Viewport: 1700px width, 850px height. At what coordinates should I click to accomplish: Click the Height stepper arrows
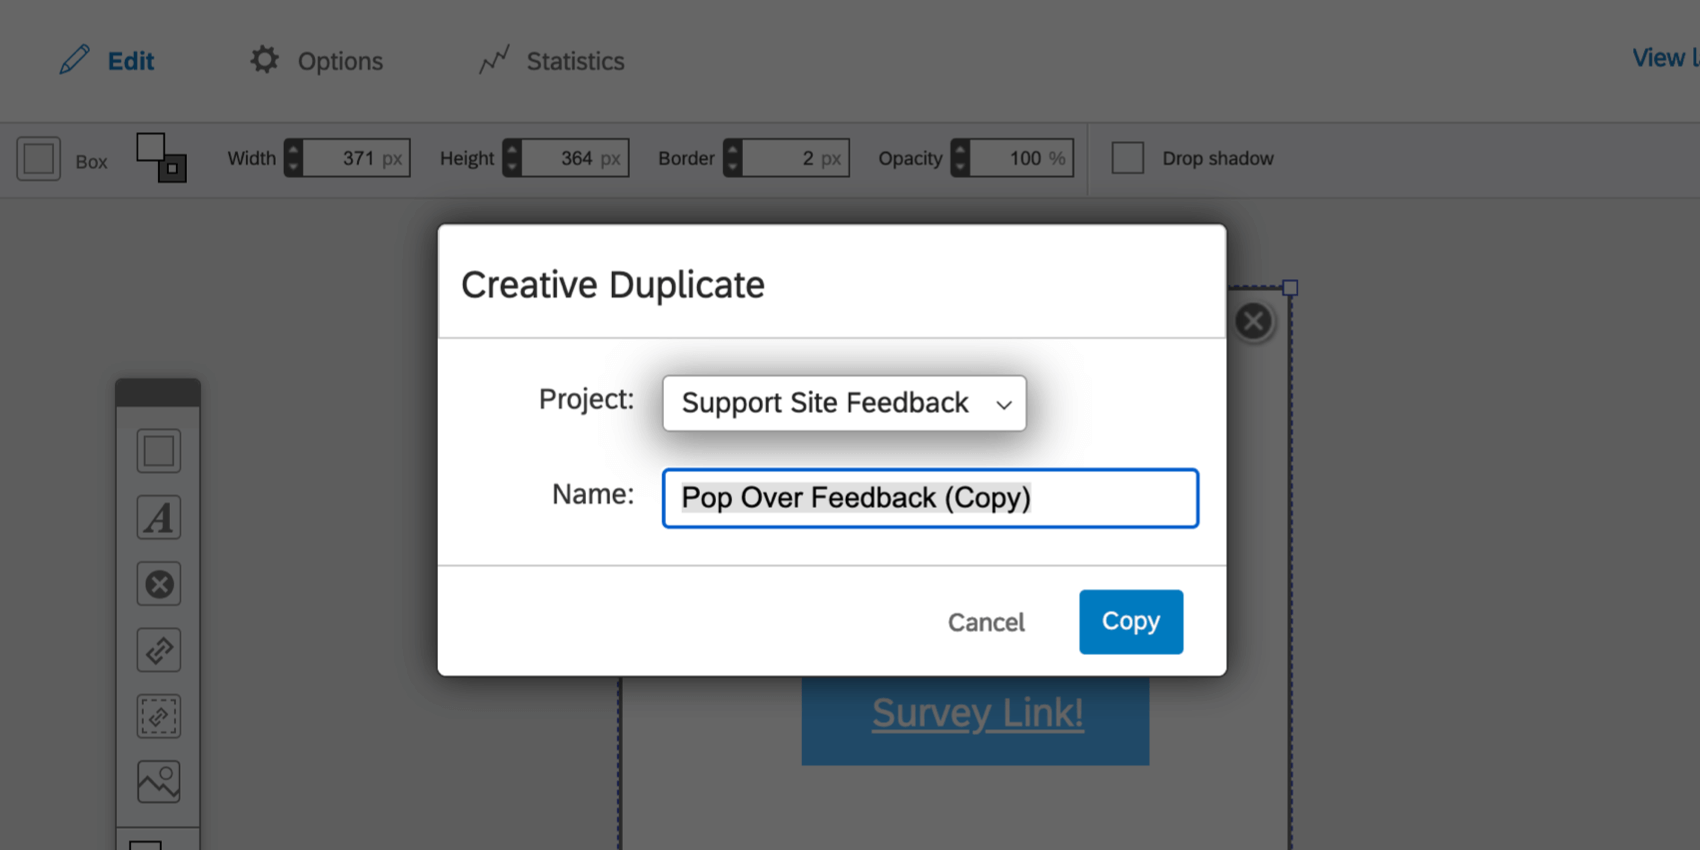click(512, 158)
